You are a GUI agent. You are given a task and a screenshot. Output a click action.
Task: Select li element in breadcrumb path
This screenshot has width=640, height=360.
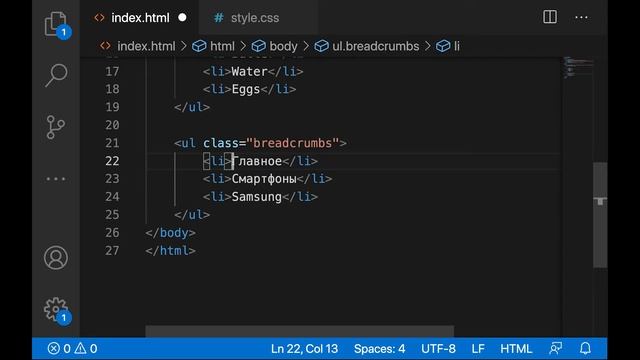(x=456, y=46)
